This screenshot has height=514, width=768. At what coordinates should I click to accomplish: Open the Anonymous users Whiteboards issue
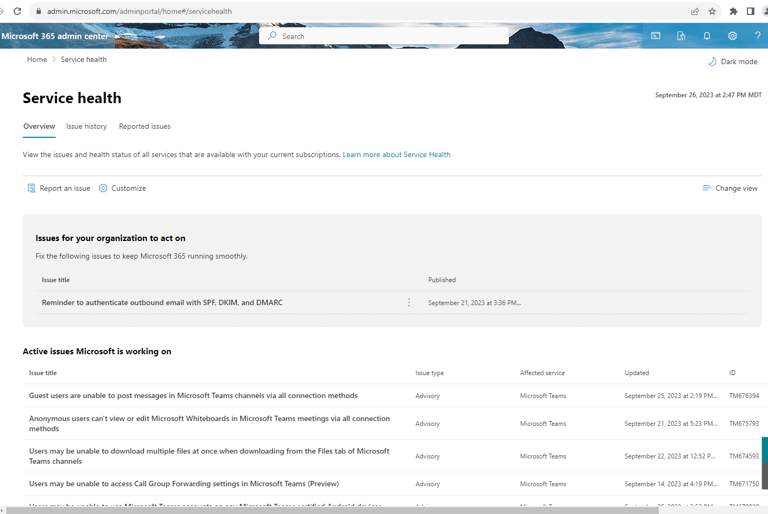[210, 423]
